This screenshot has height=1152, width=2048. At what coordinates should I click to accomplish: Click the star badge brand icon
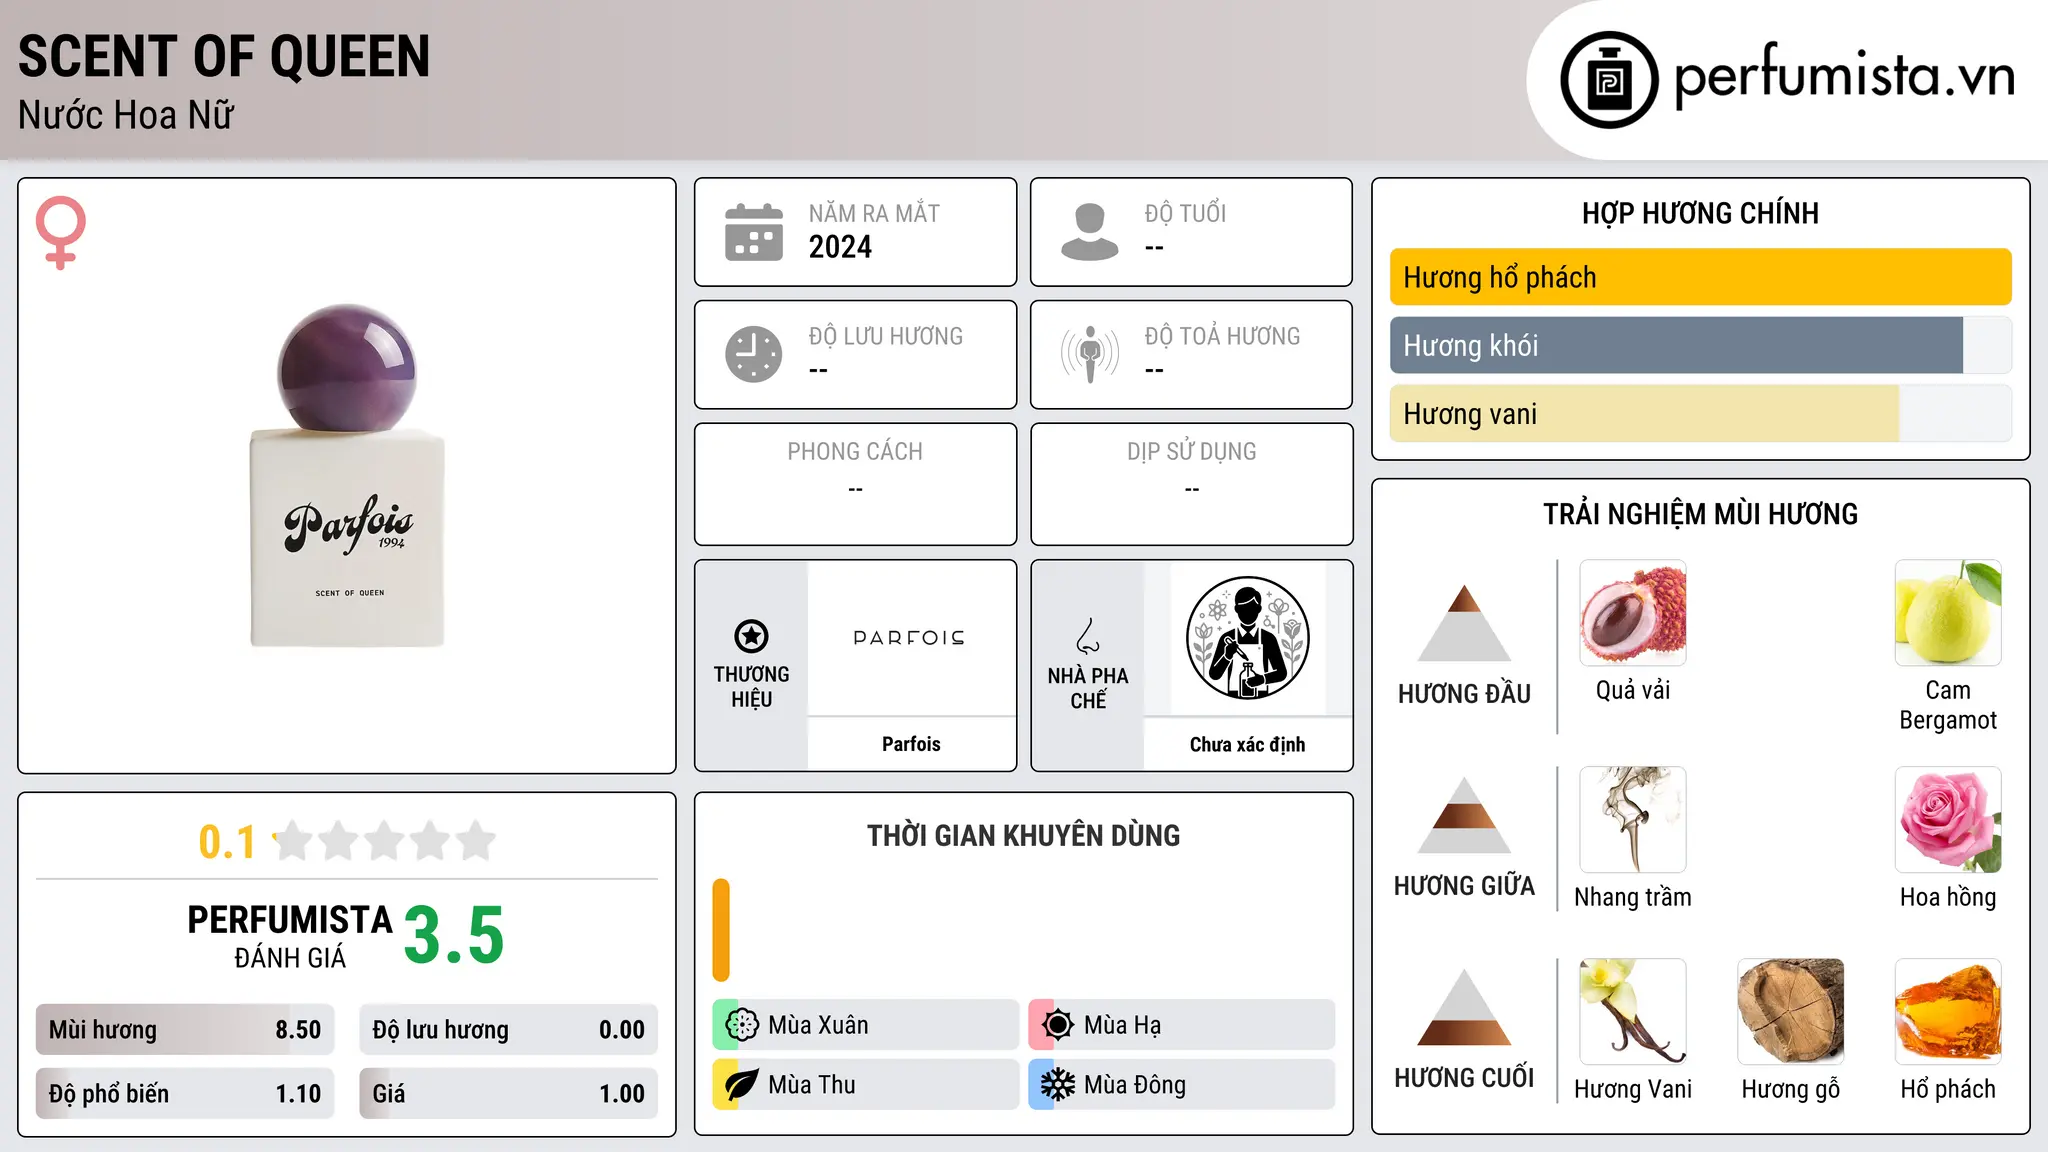pyautogui.click(x=751, y=636)
